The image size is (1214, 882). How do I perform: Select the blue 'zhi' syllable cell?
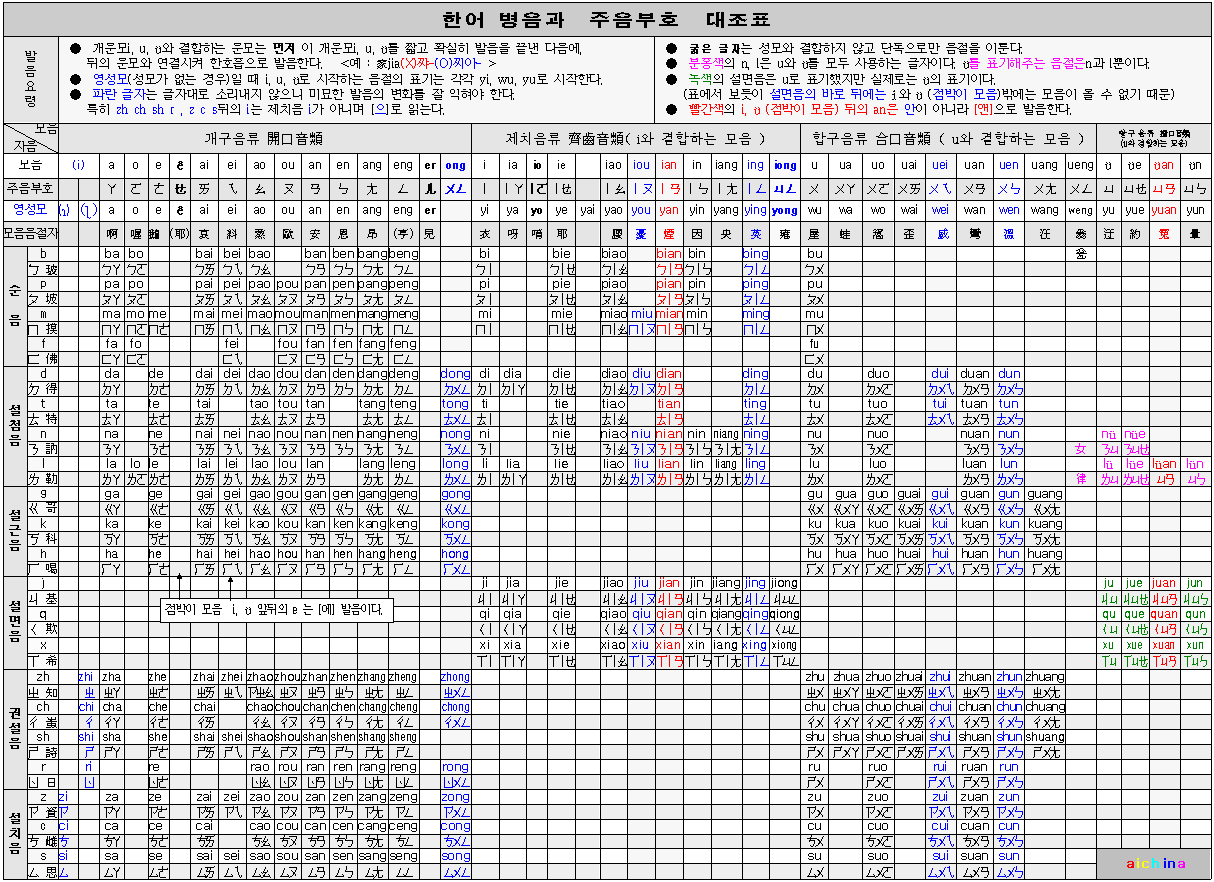pyautogui.click(x=85, y=677)
